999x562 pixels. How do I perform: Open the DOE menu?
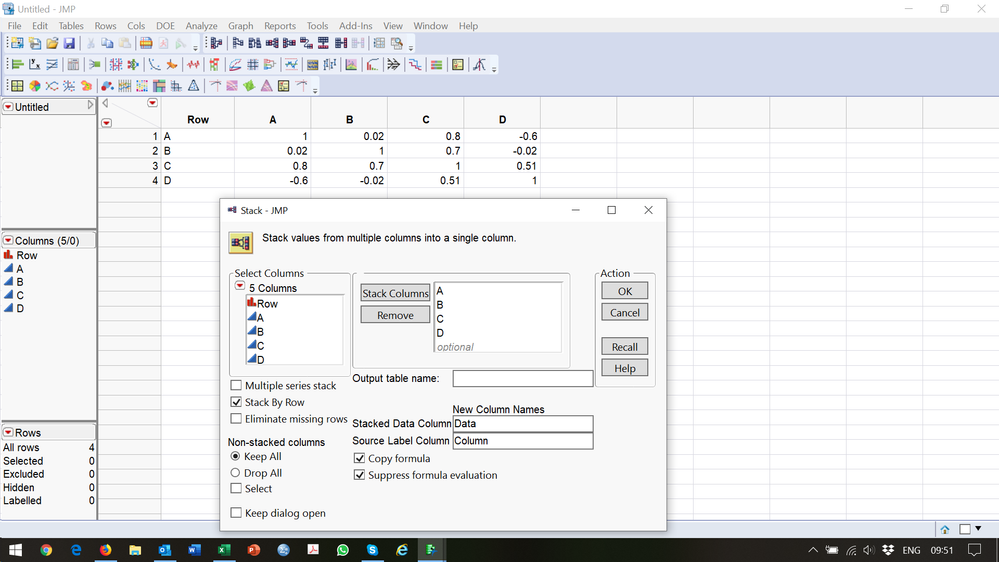click(165, 25)
